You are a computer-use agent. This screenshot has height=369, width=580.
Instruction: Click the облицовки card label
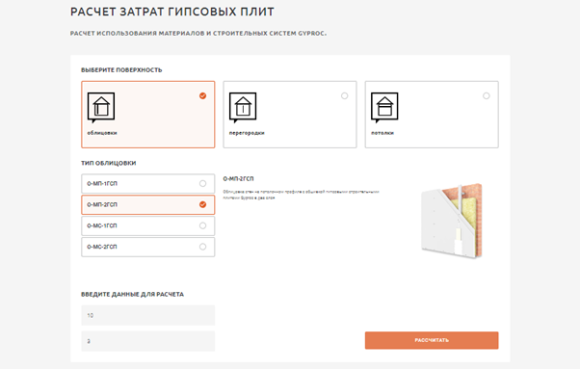102,133
